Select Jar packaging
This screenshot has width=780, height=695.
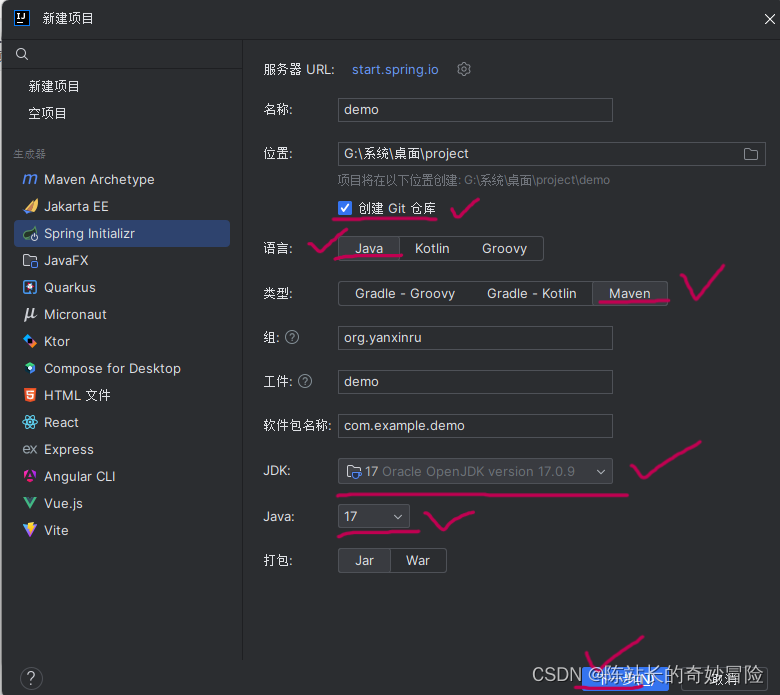(364, 561)
